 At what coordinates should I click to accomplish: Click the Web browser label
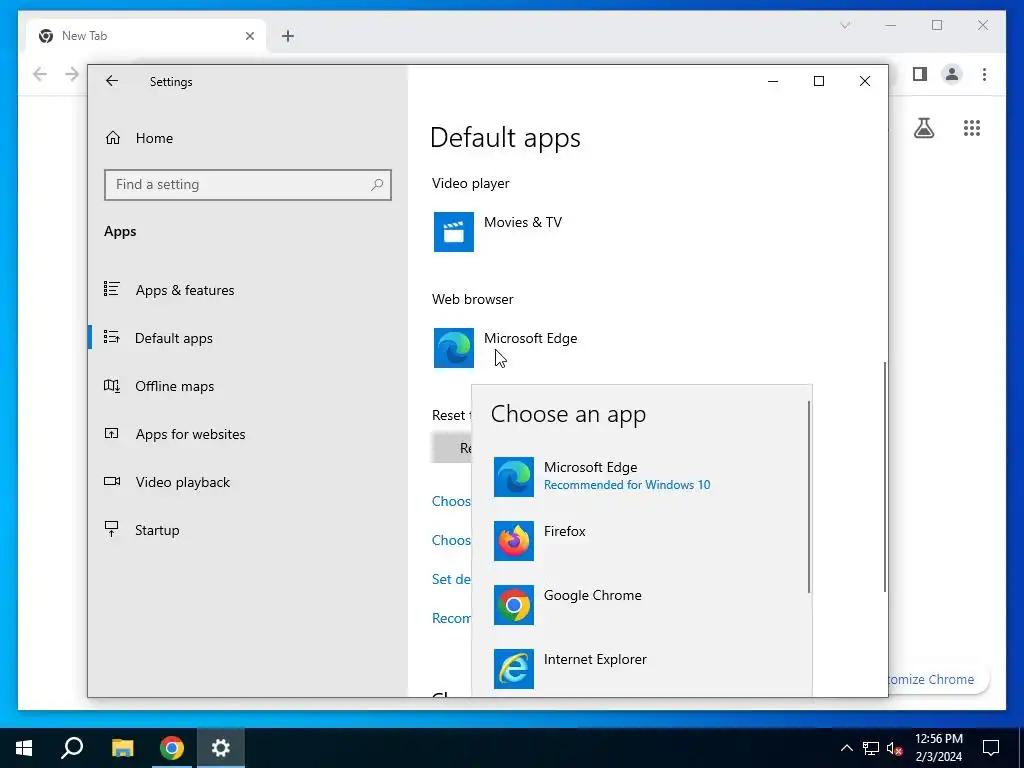pos(472,300)
